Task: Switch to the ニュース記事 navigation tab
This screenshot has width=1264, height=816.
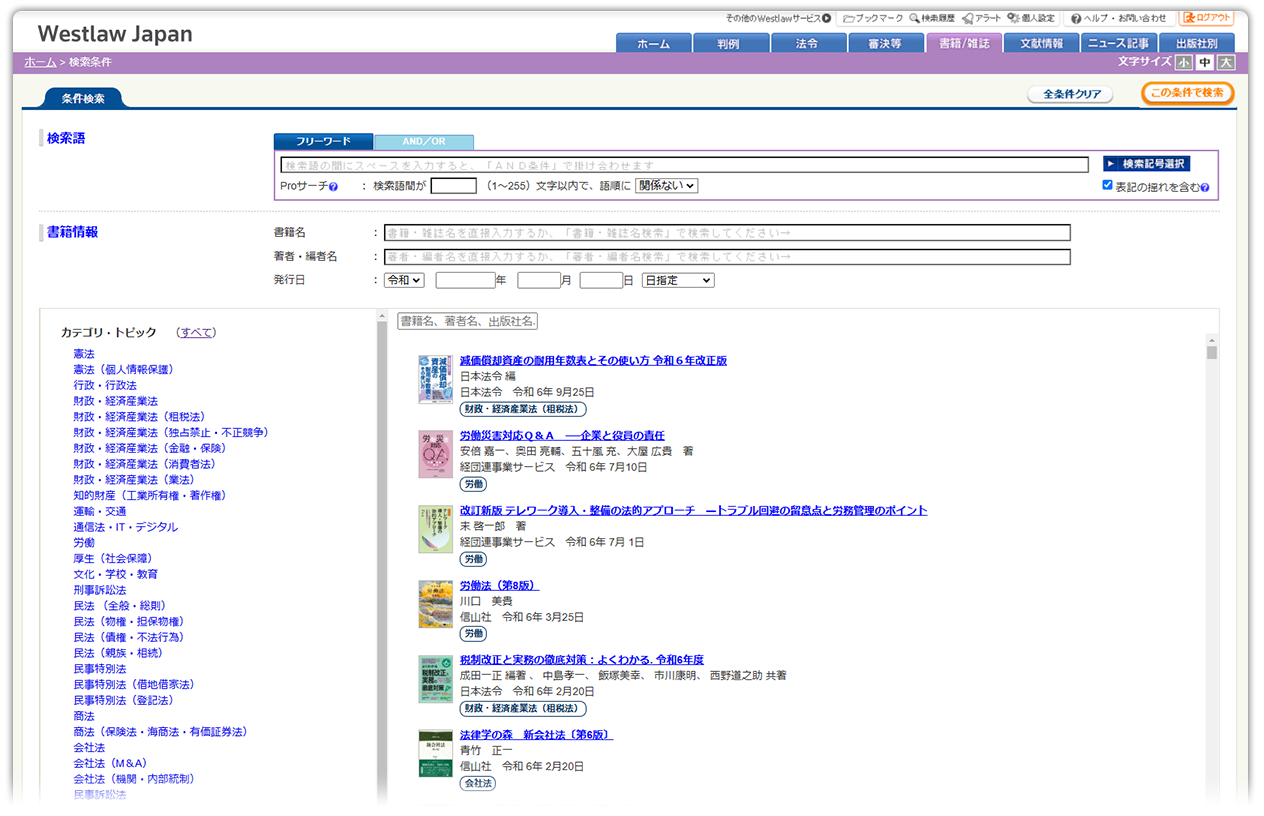Action: point(1119,43)
